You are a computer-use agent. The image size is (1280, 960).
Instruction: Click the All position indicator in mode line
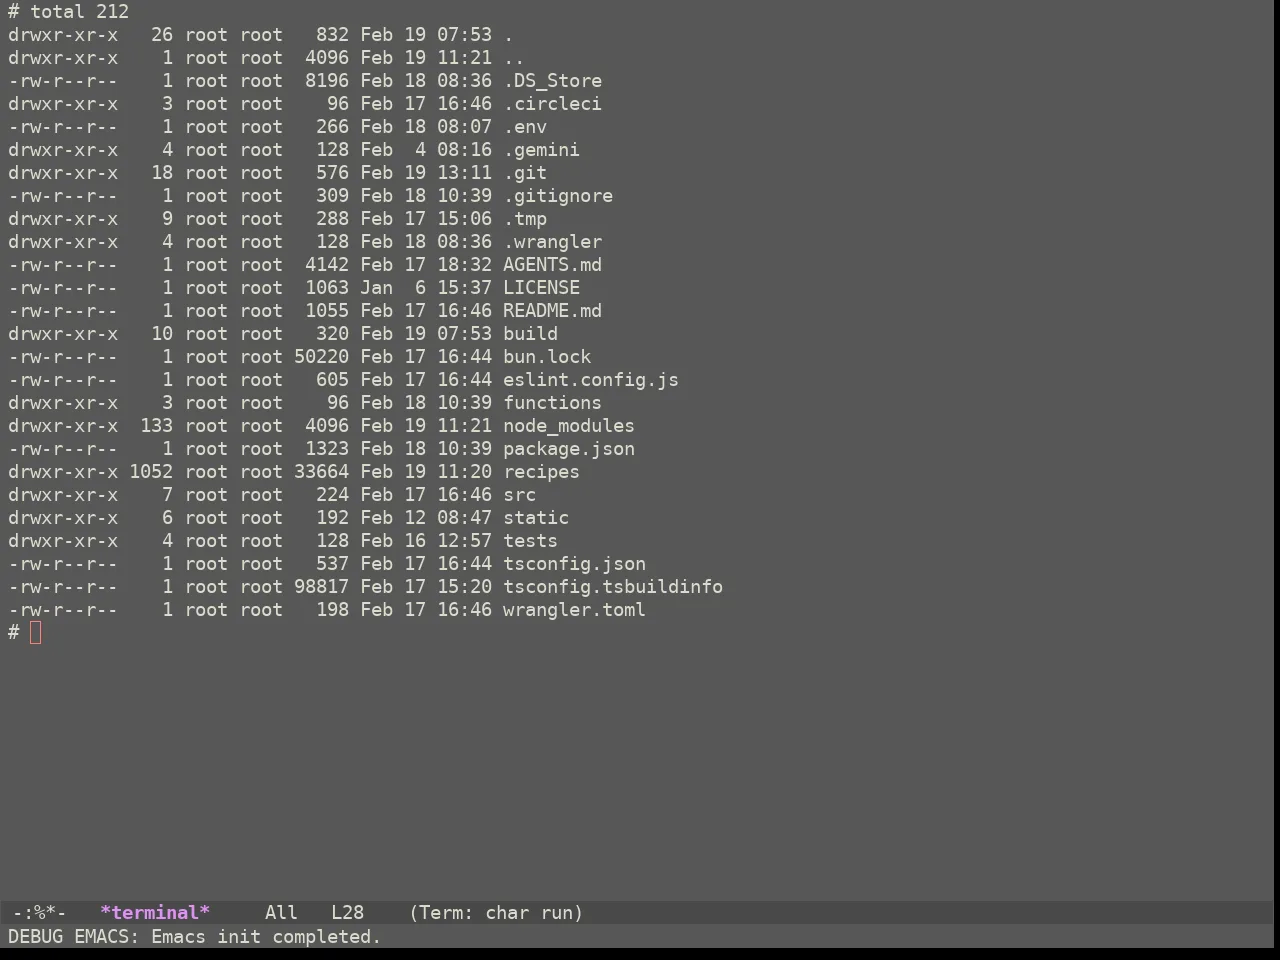281,913
